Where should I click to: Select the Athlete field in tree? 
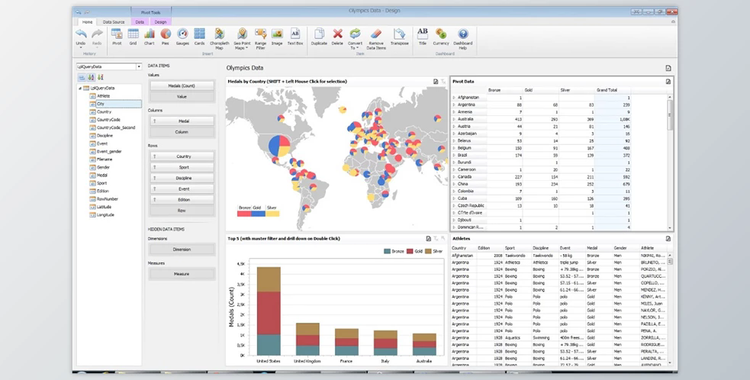pyautogui.click(x=103, y=96)
